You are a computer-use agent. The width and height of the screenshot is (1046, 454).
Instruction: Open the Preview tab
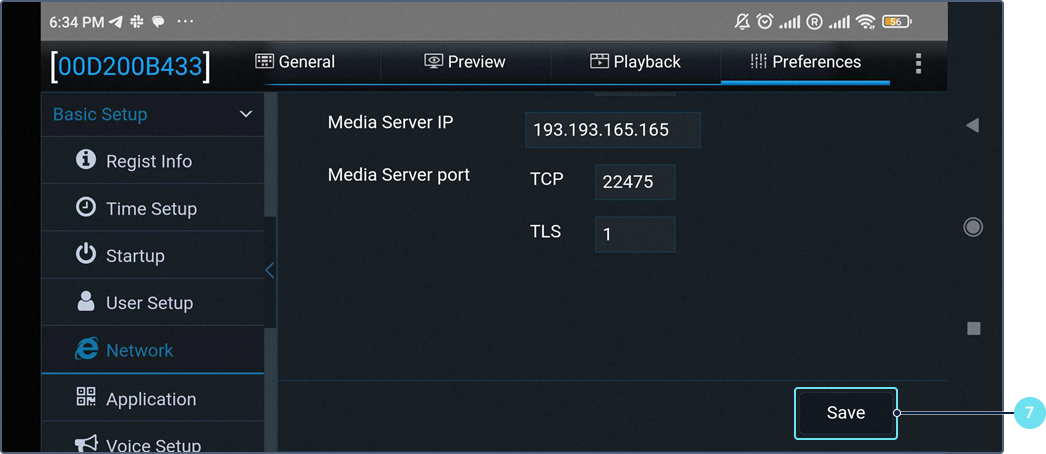click(x=465, y=62)
